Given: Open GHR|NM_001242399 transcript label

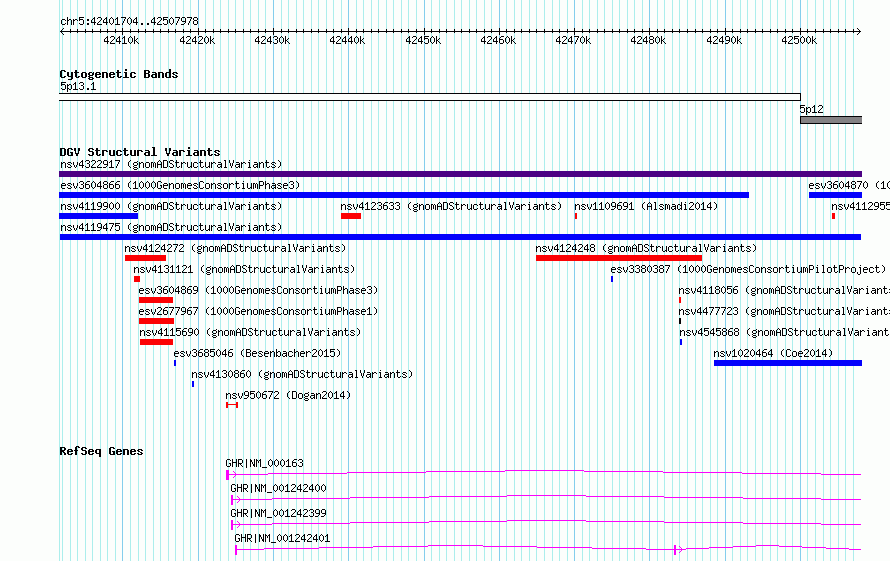Looking at the screenshot, I should pyautogui.click(x=278, y=513).
